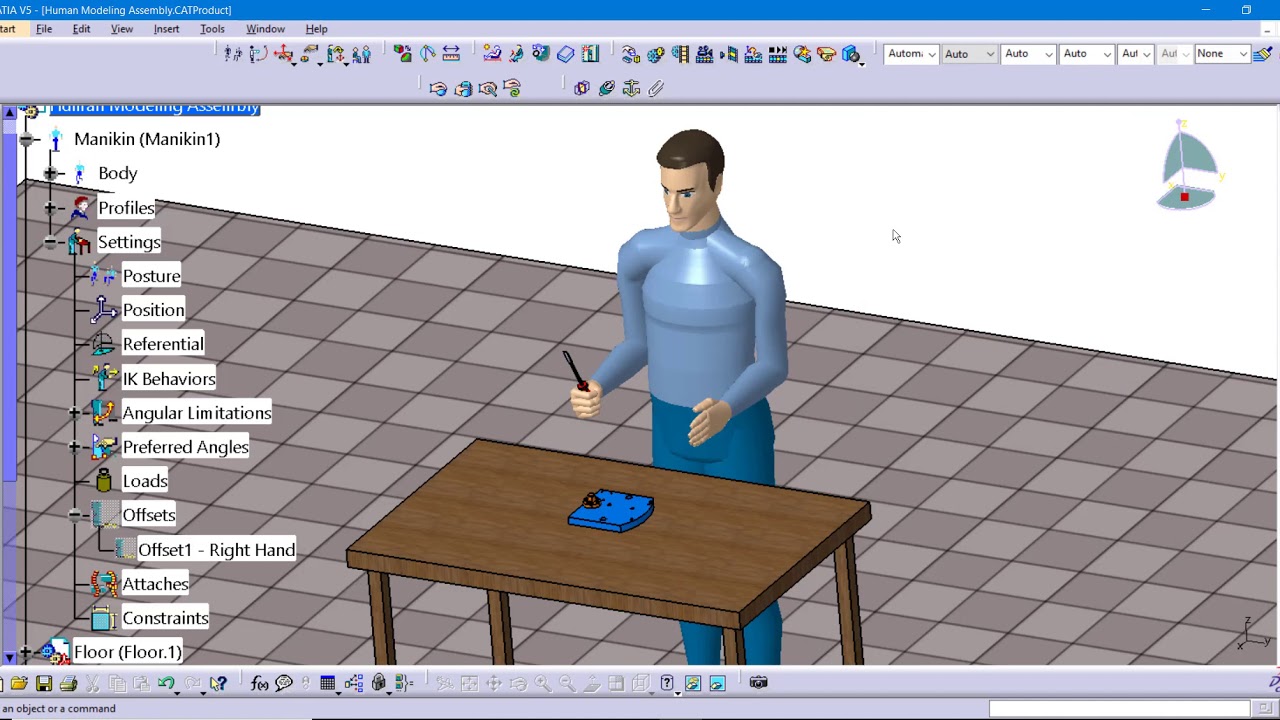The width and height of the screenshot is (1280, 720).
Task: Click the film camera sequence icon
Action: coord(705,53)
